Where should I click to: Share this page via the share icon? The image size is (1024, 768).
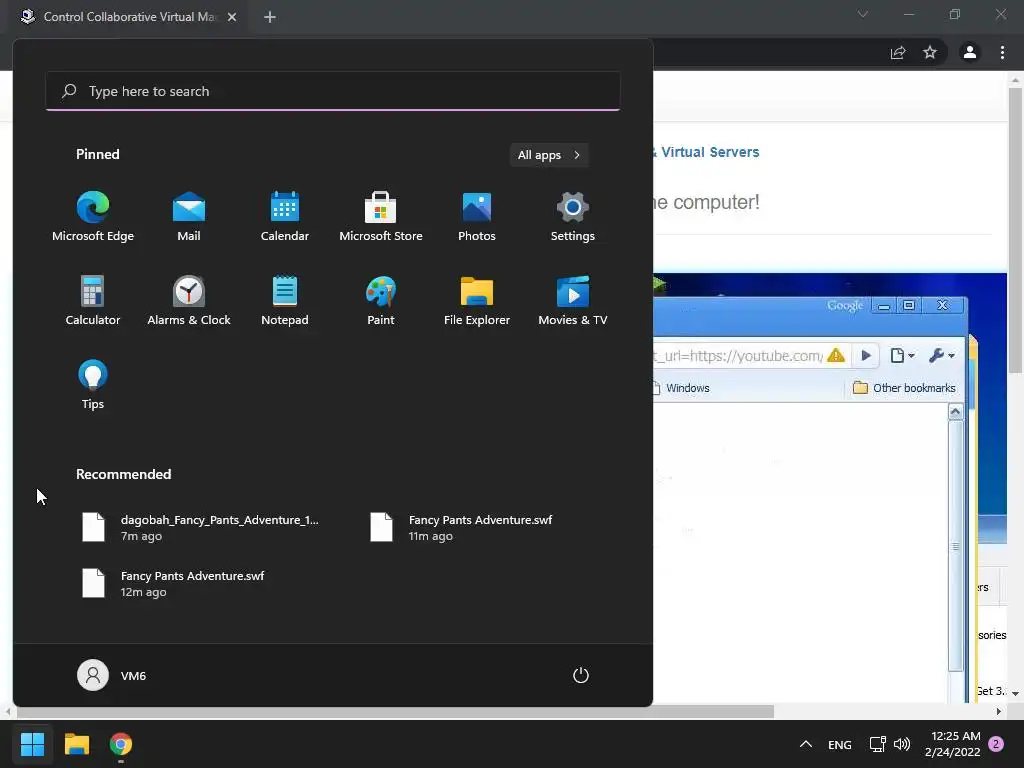pos(898,52)
